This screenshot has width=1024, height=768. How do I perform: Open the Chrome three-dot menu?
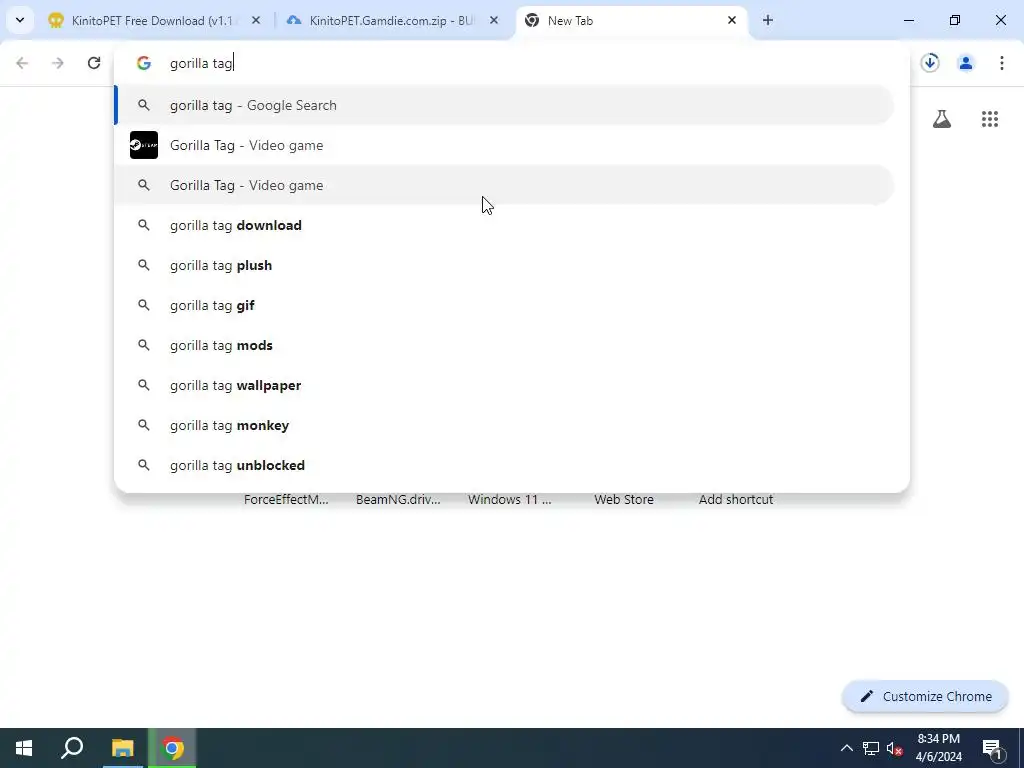pyautogui.click(x=1002, y=63)
